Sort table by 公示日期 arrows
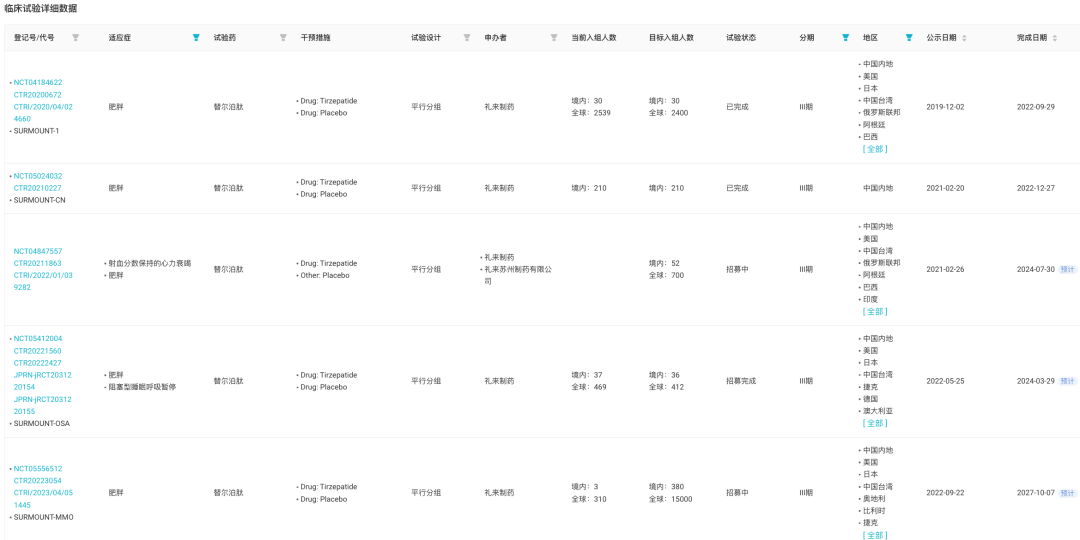Viewport: 1080px width, 540px height. pyautogui.click(x=964, y=38)
